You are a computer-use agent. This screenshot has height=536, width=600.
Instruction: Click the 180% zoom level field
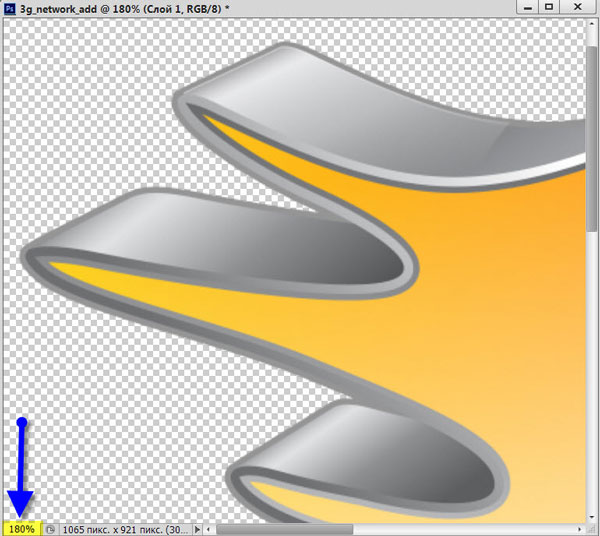(x=21, y=528)
